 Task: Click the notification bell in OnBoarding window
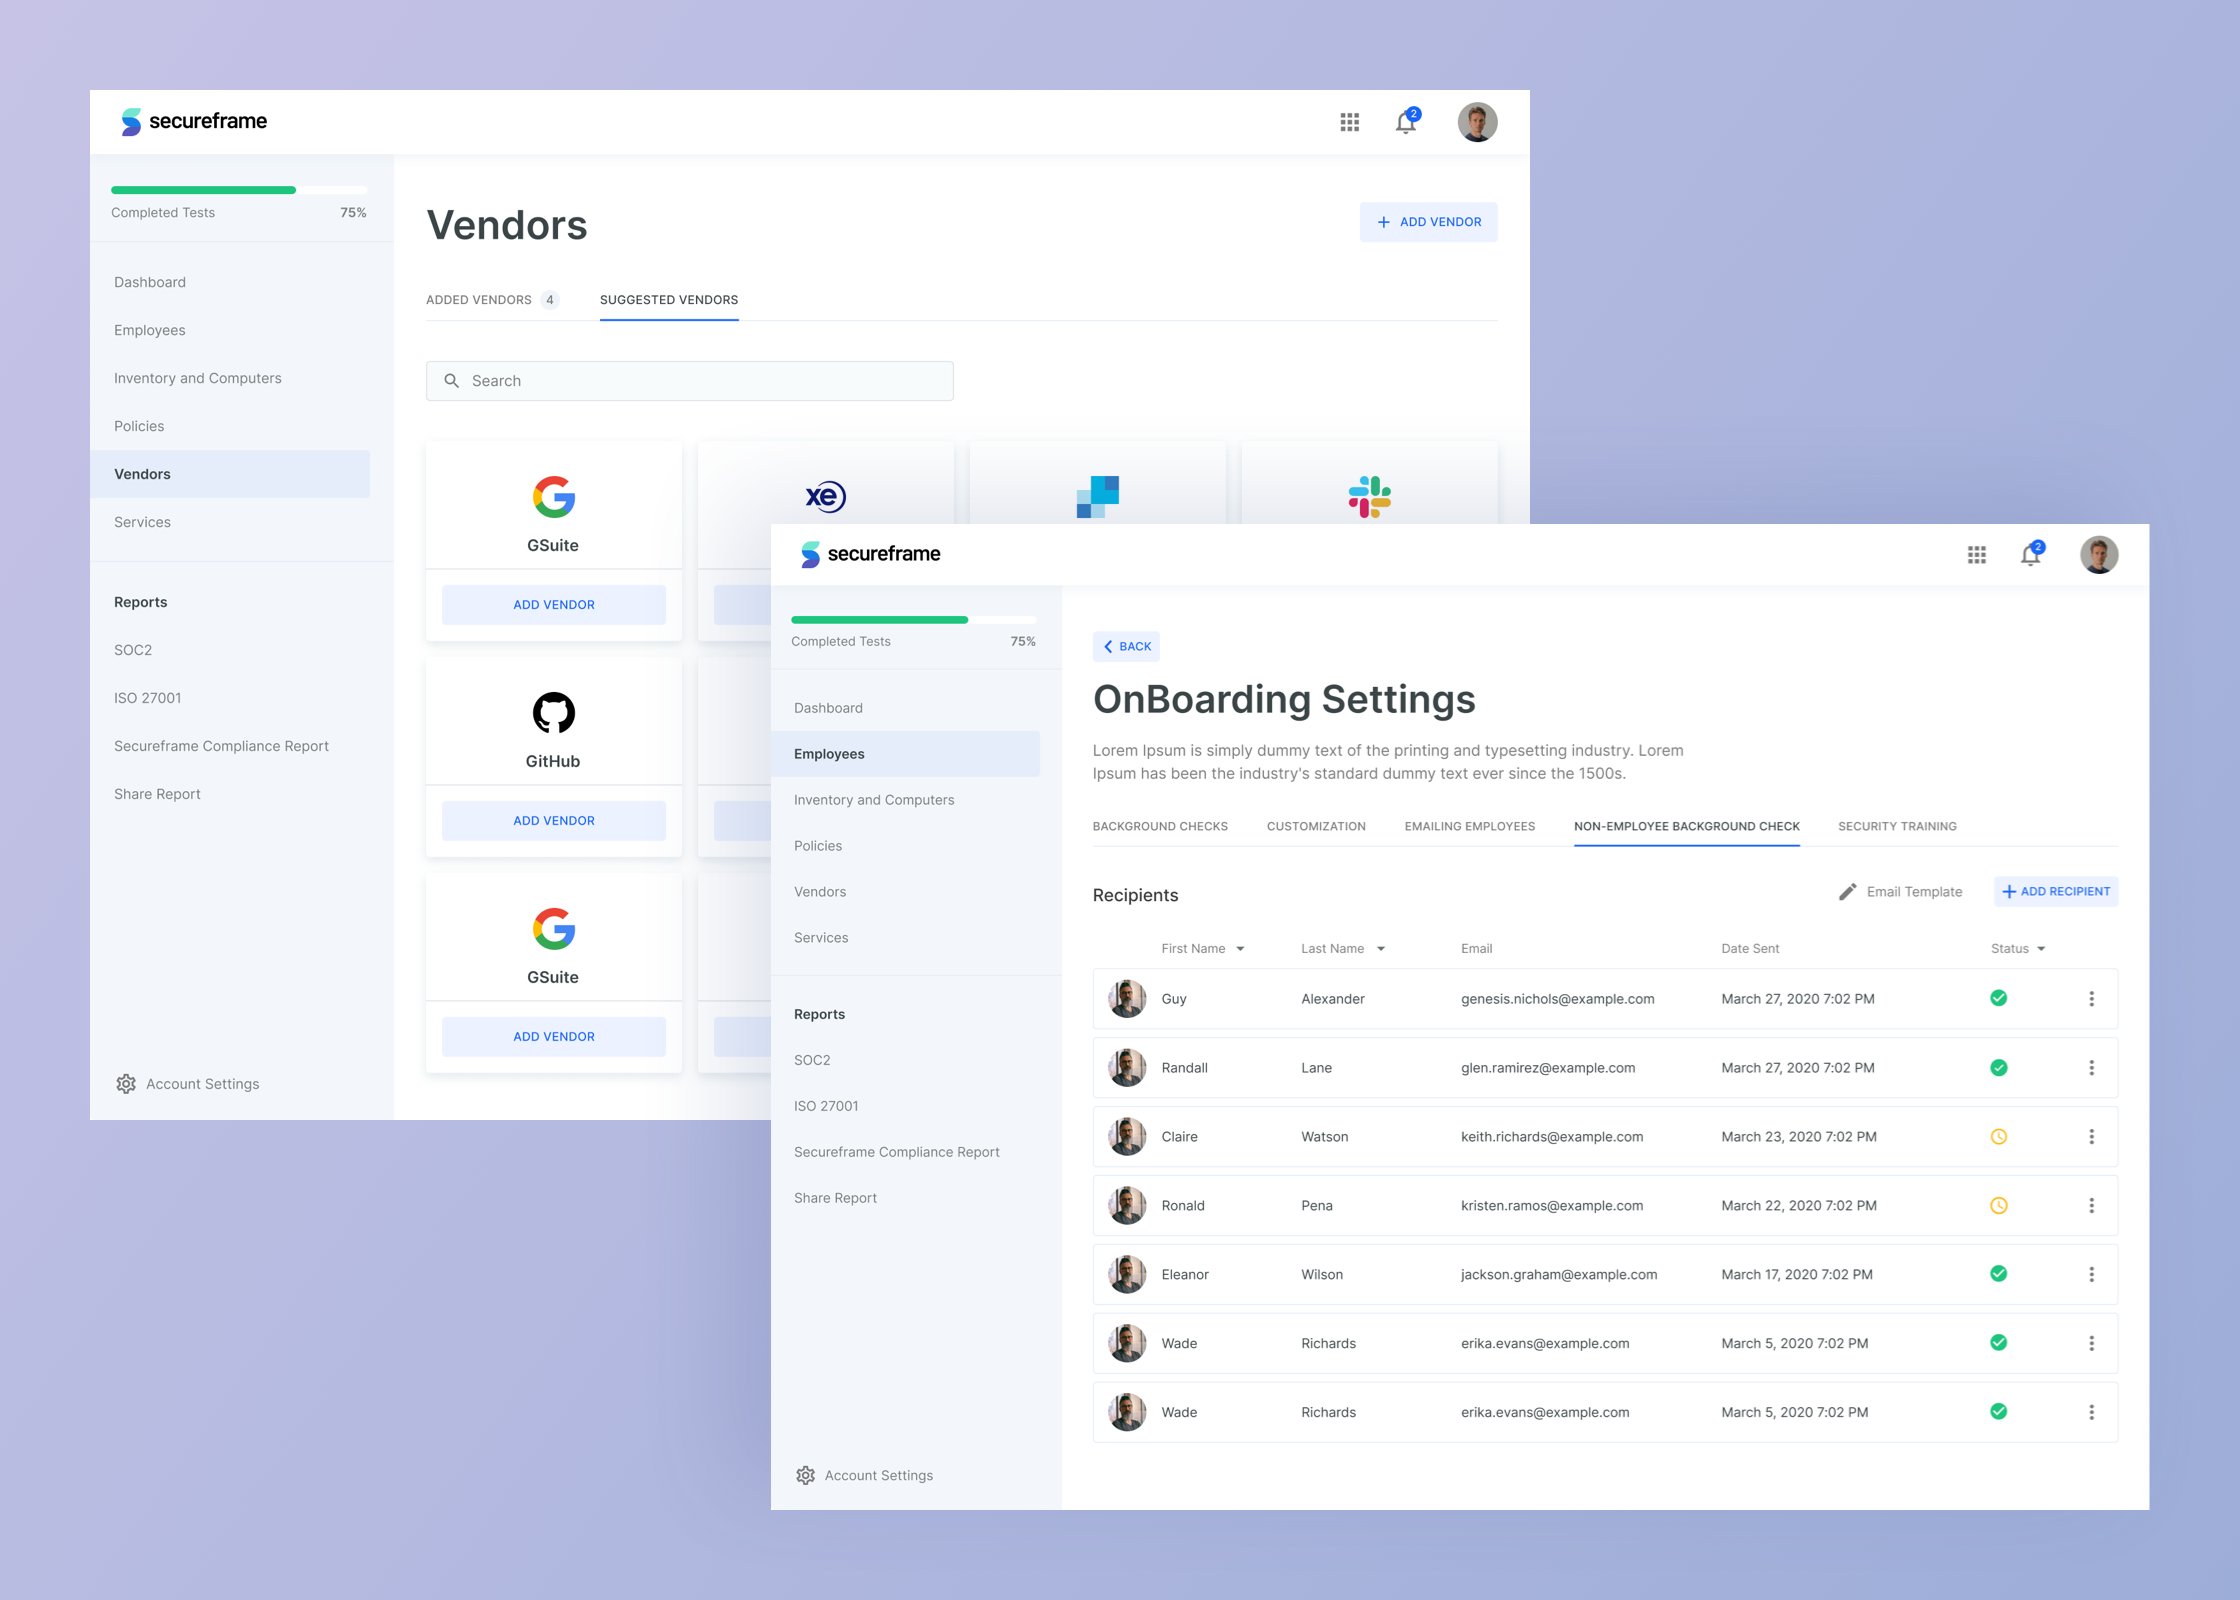(x=2030, y=555)
